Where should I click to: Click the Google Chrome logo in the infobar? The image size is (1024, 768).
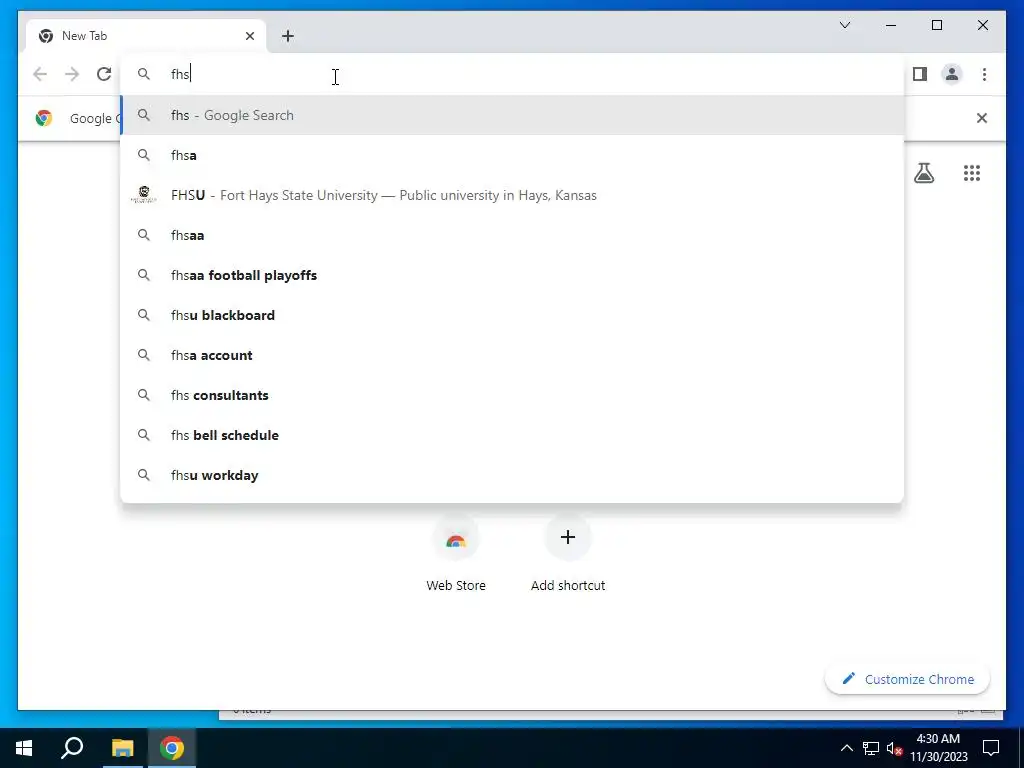point(44,118)
